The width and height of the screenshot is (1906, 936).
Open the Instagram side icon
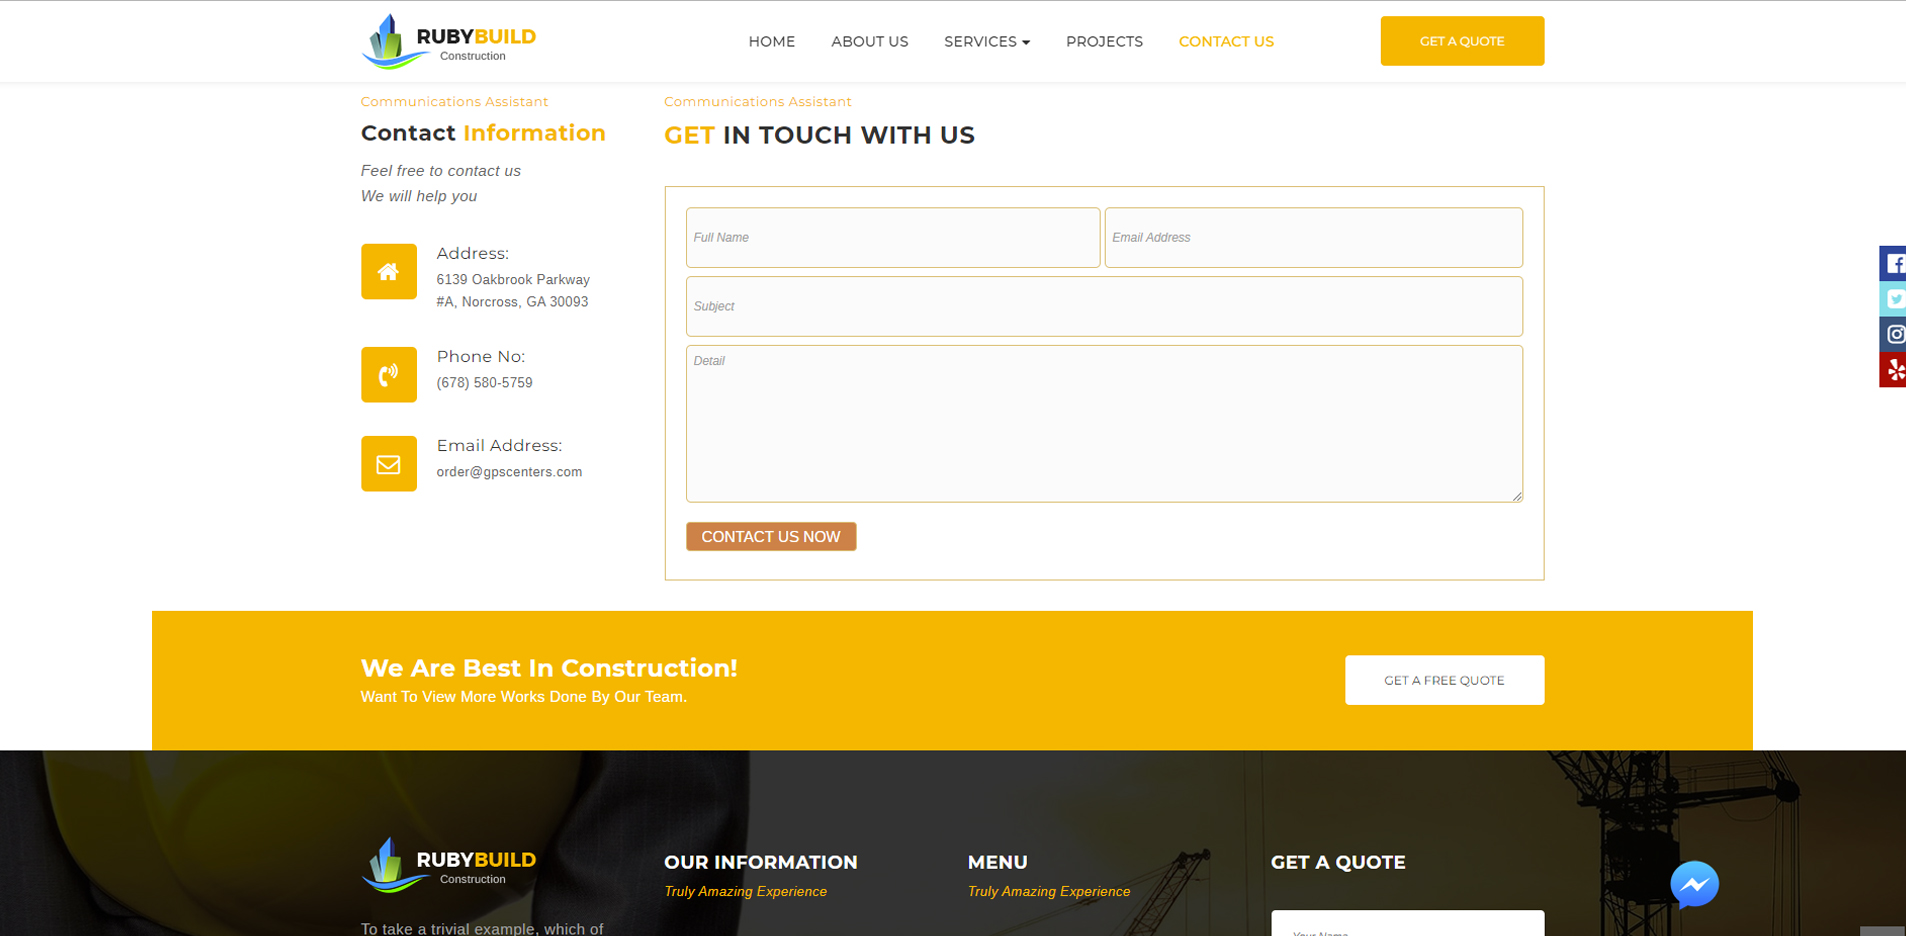pos(1893,334)
